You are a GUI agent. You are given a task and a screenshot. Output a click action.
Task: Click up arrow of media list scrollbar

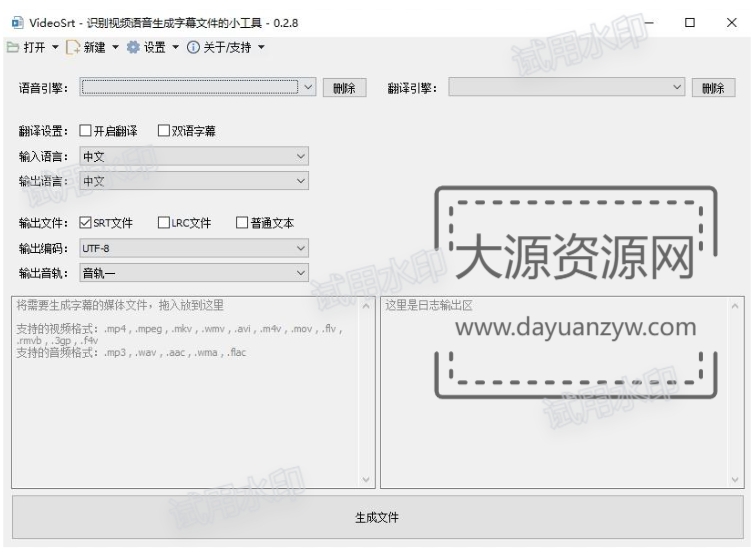366,306
